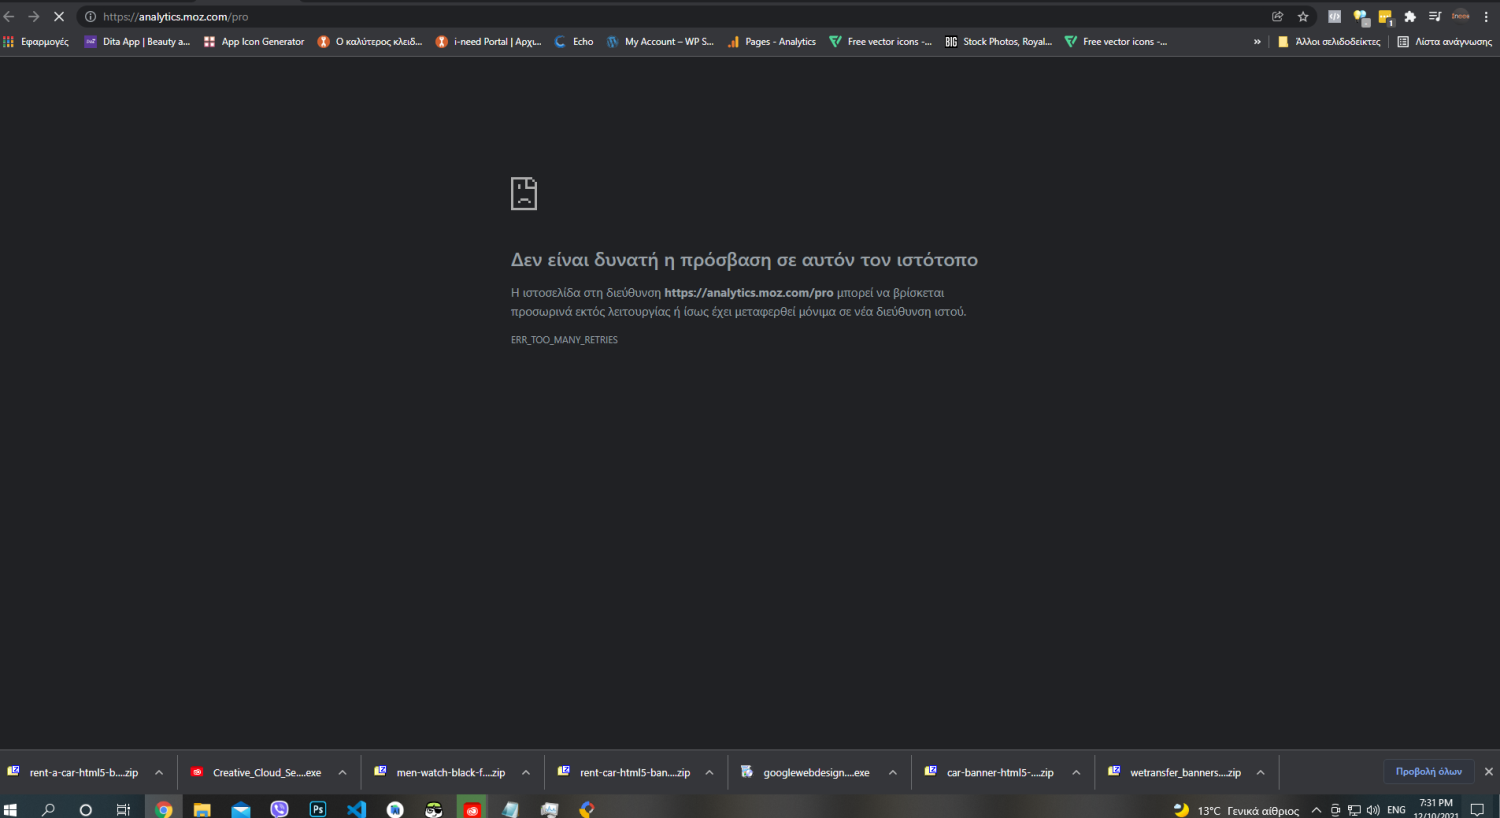
Task: Open Viber from the taskbar
Action: 279,809
